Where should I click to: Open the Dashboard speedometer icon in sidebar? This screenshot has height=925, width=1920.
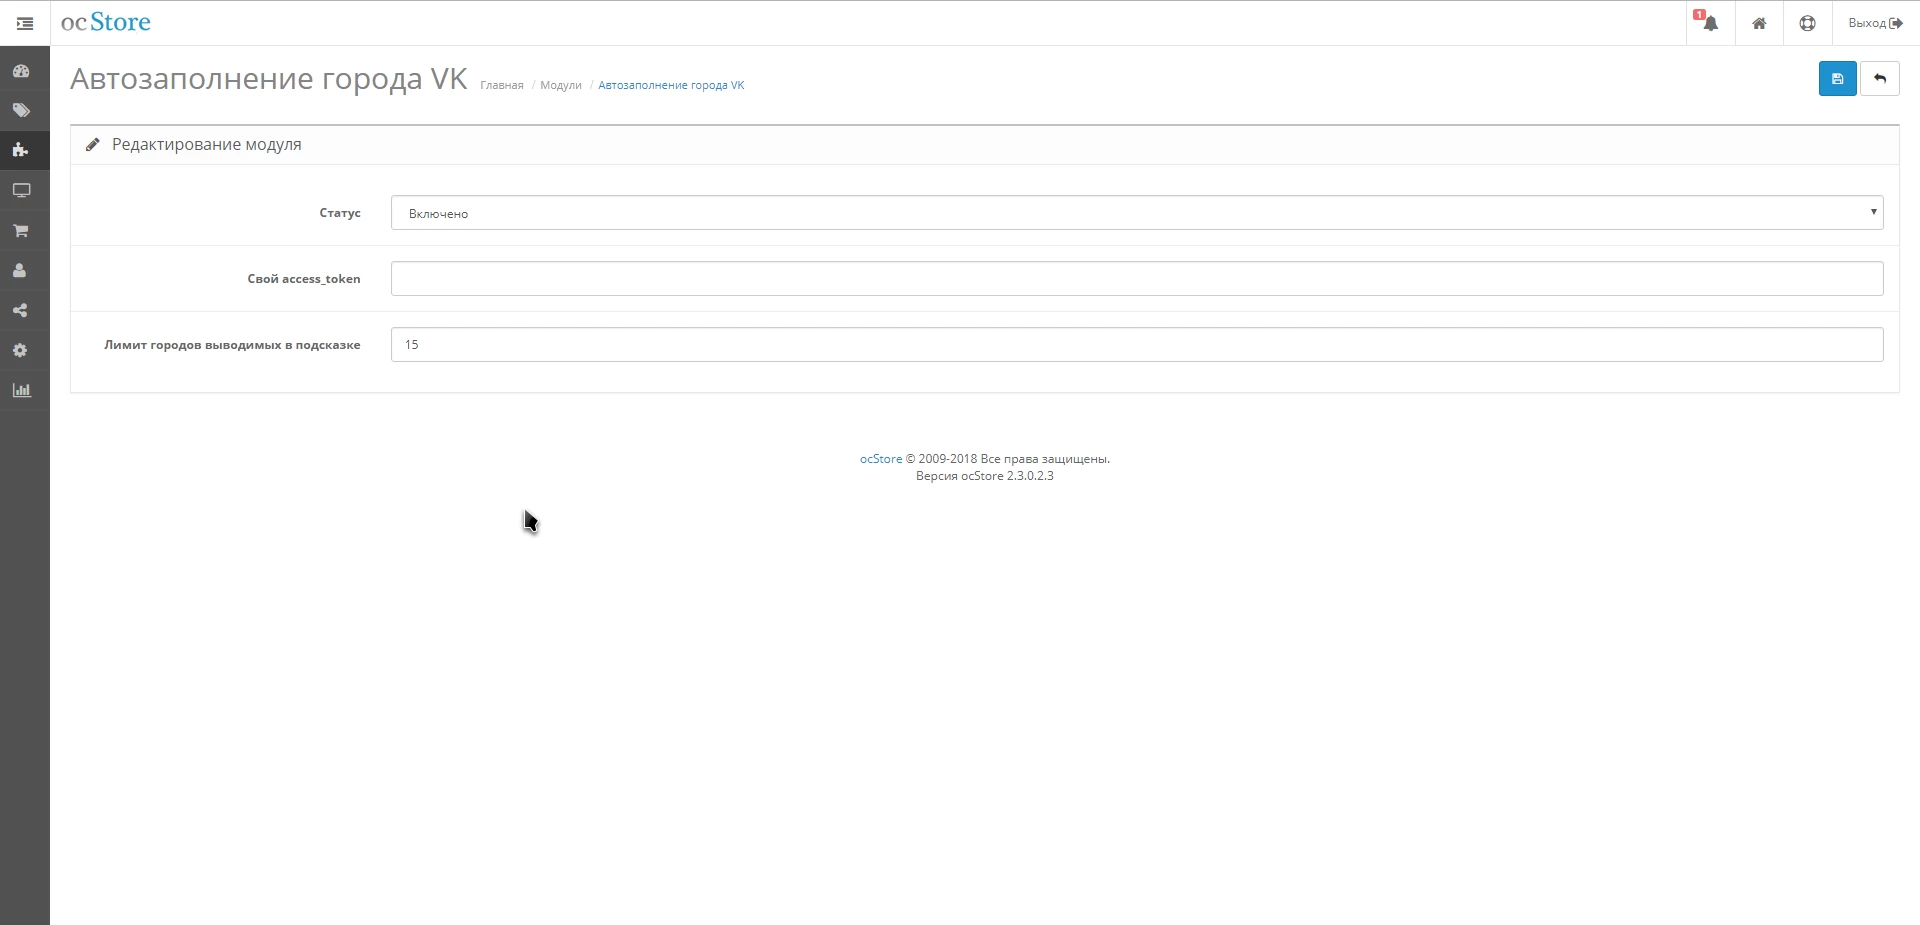pos(21,71)
